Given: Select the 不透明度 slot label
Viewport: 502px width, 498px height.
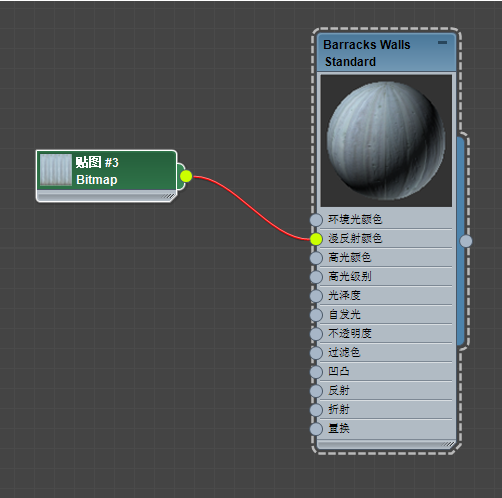Looking at the screenshot, I should pyautogui.click(x=350, y=333).
